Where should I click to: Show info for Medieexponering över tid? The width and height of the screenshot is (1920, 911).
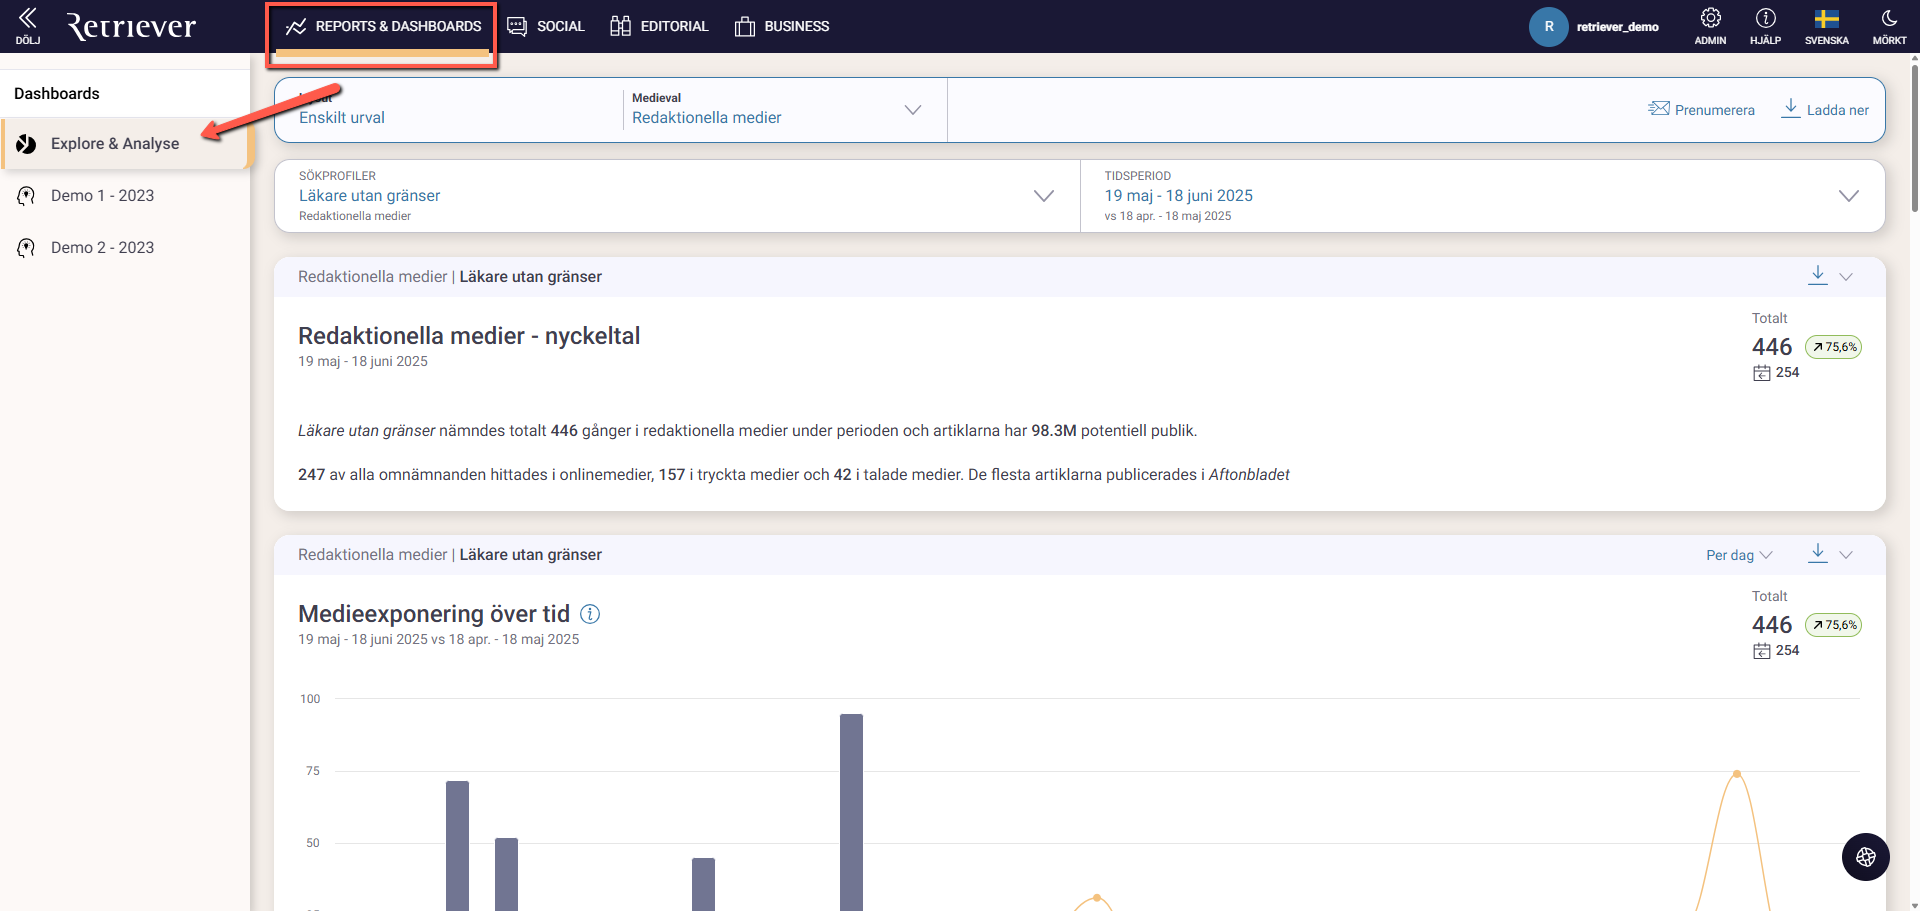point(590,614)
